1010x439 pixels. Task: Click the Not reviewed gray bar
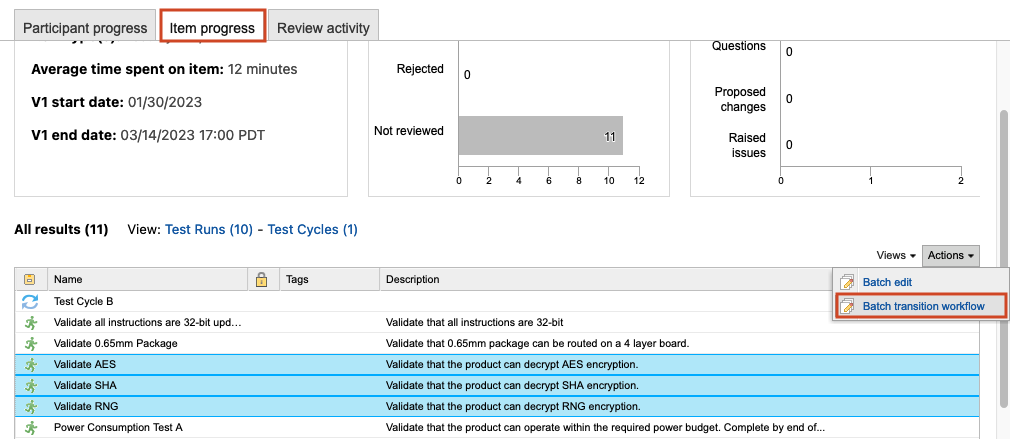(540, 135)
